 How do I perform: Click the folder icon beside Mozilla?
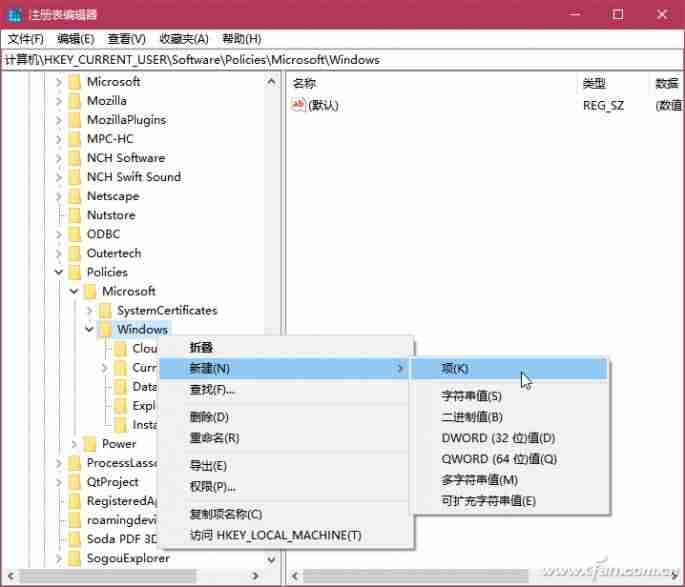75,101
